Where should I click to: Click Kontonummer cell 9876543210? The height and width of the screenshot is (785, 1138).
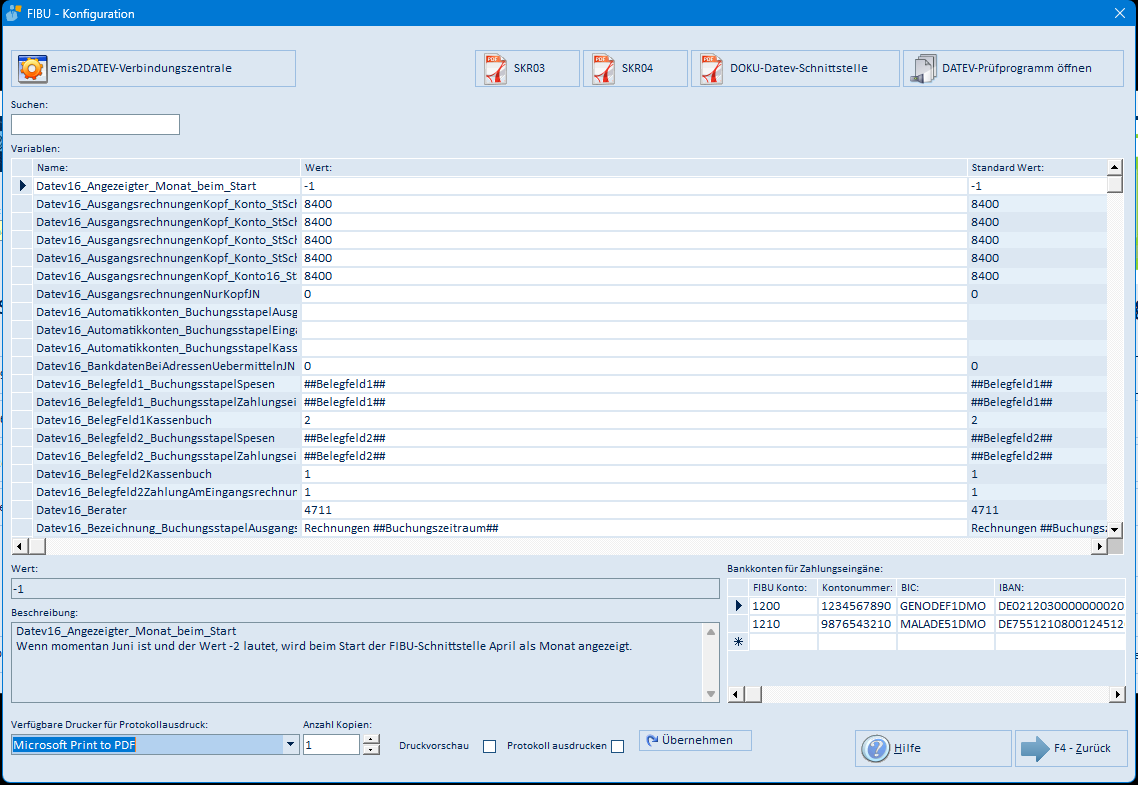(x=857, y=624)
